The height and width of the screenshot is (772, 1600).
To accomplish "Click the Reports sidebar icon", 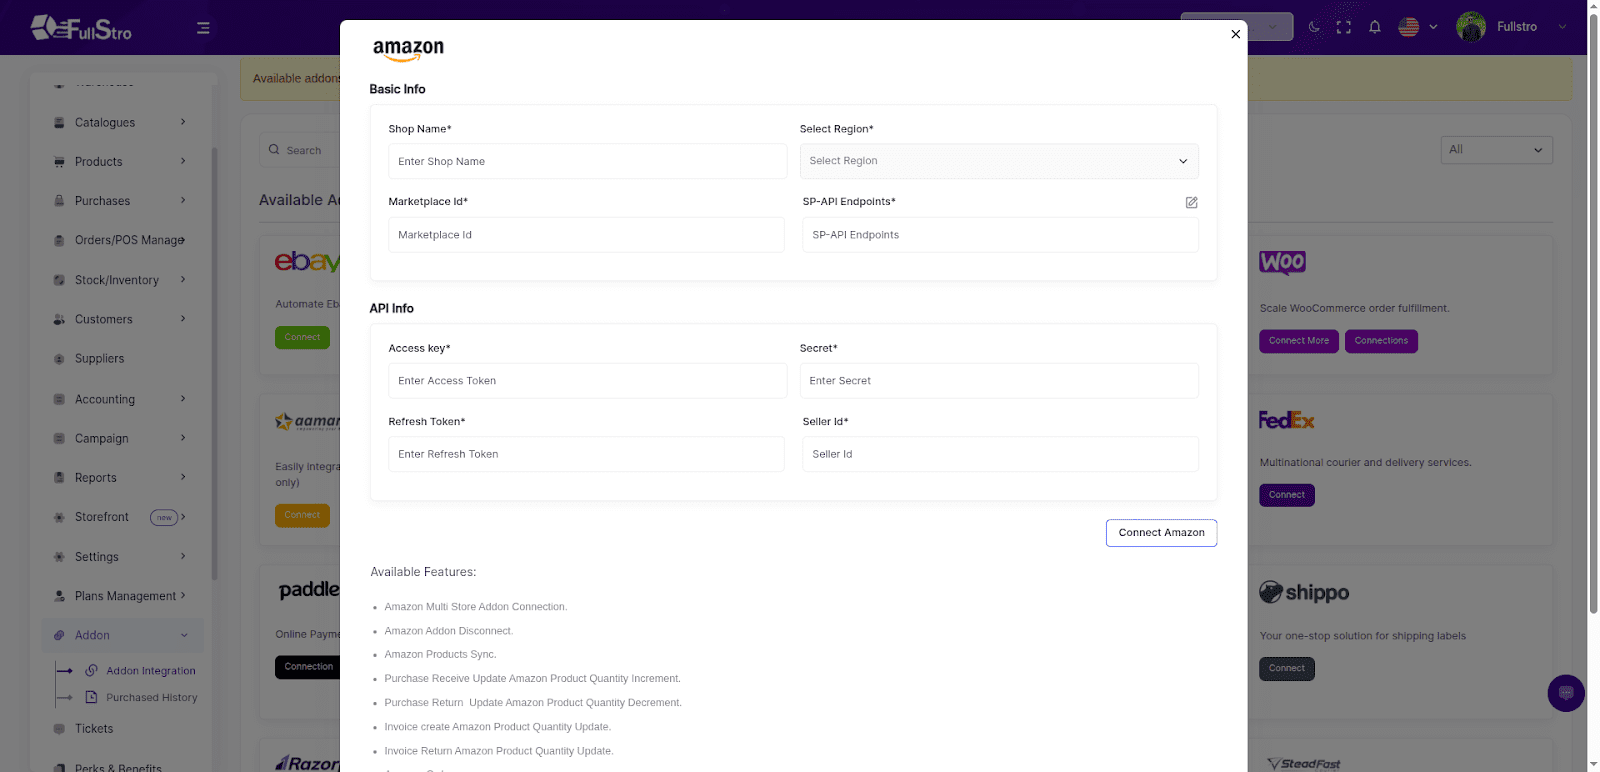I will point(59,478).
